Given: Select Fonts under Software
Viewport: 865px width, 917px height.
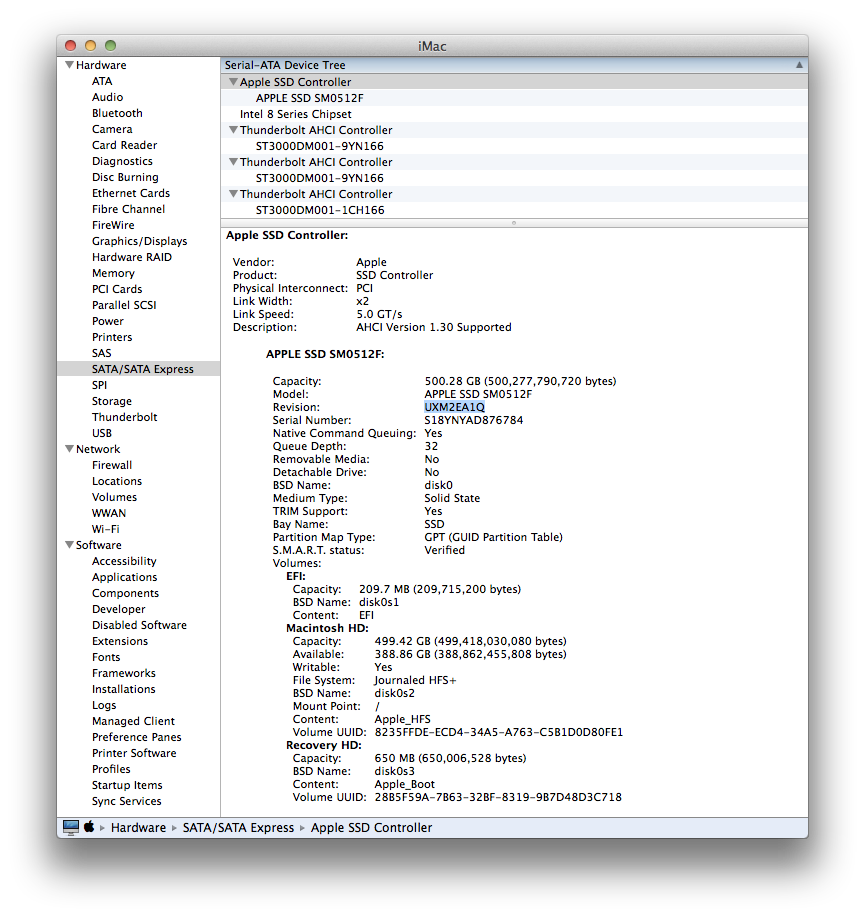Looking at the screenshot, I should pos(106,657).
